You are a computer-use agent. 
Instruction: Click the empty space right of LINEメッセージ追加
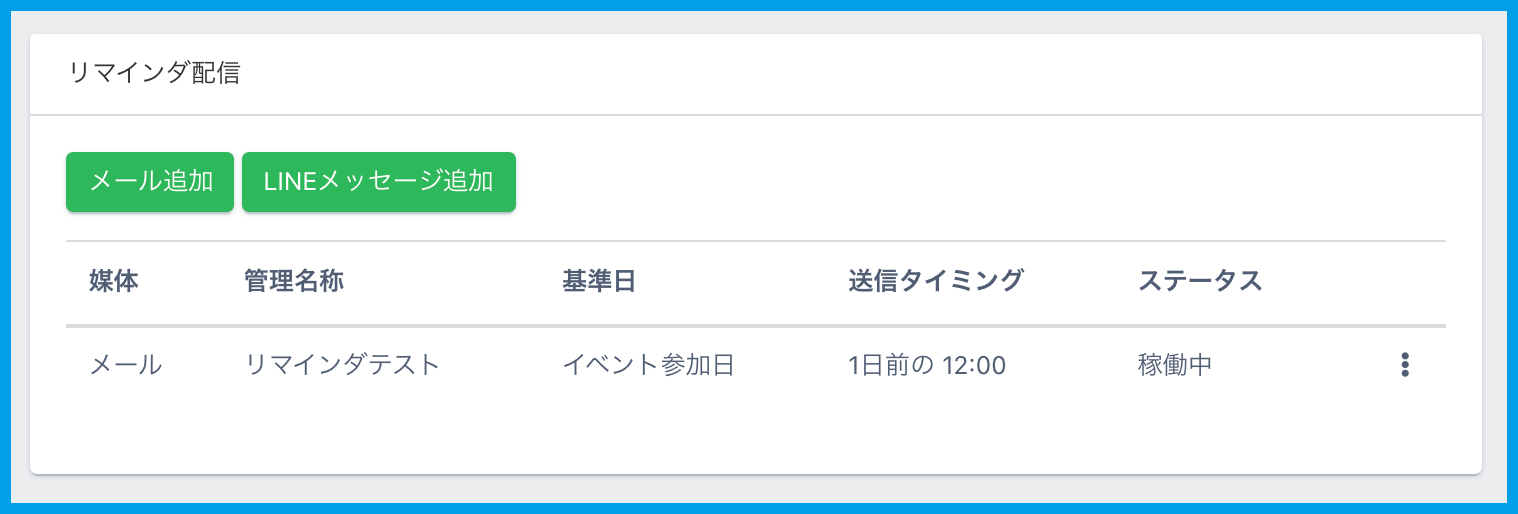point(900,182)
